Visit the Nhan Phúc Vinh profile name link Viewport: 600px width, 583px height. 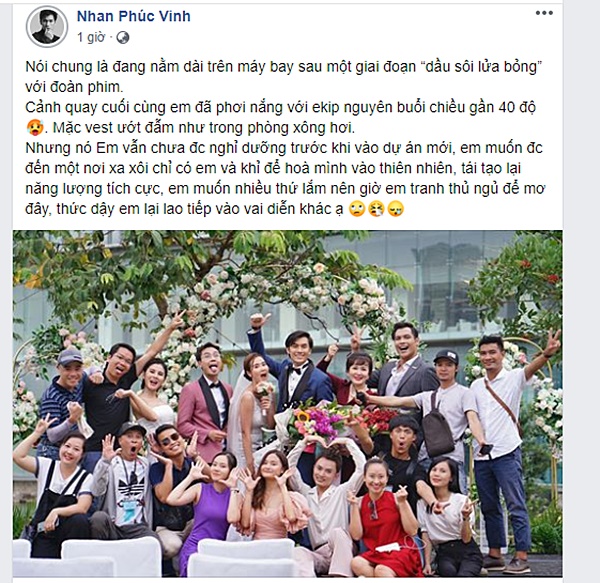coord(134,16)
